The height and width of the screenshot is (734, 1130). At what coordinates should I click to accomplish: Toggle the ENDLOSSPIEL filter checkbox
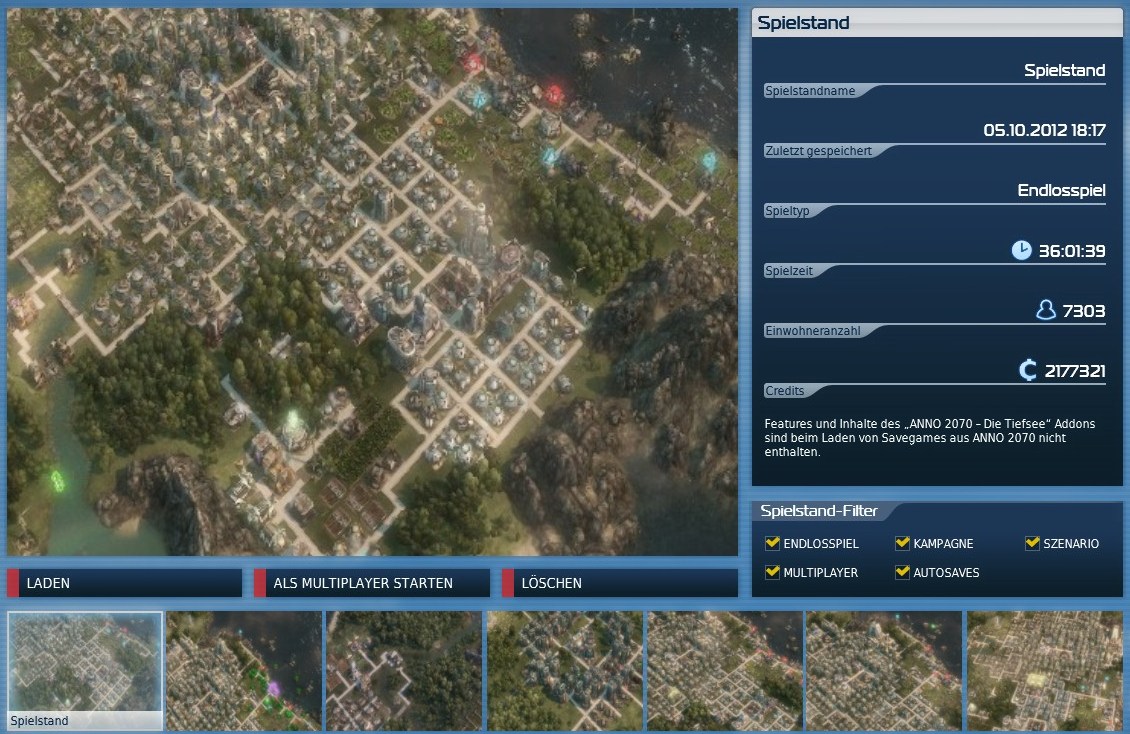click(773, 542)
